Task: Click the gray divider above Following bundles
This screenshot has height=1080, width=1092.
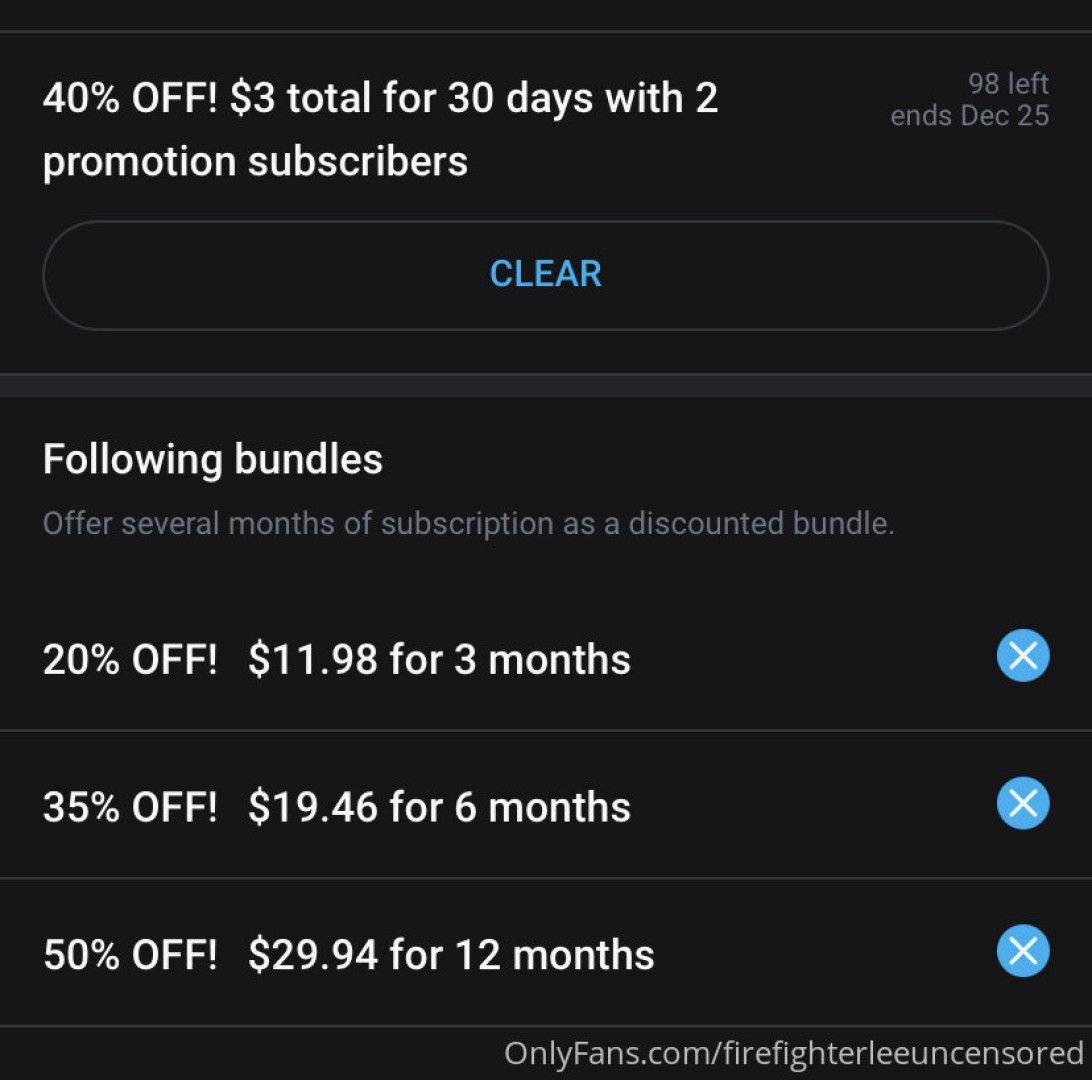Action: point(546,386)
